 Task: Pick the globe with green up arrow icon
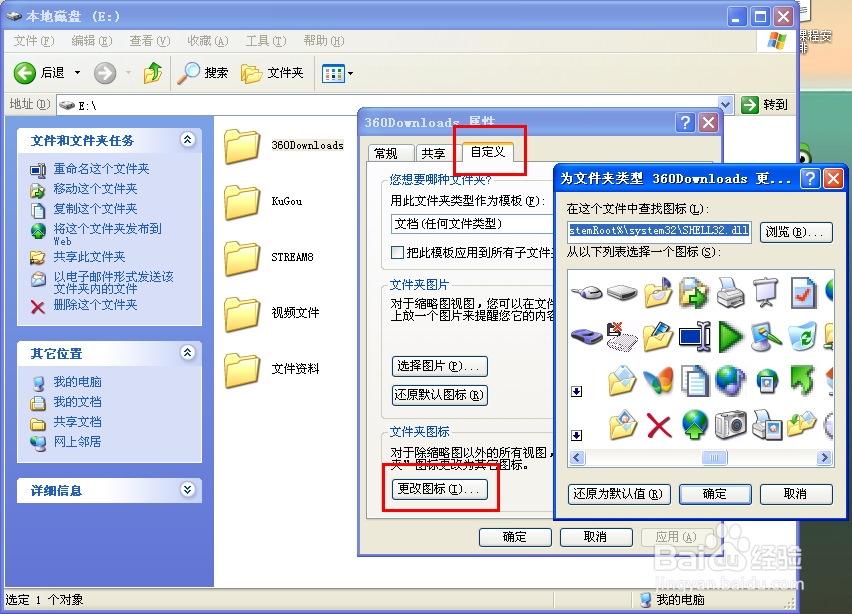[x=694, y=424]
